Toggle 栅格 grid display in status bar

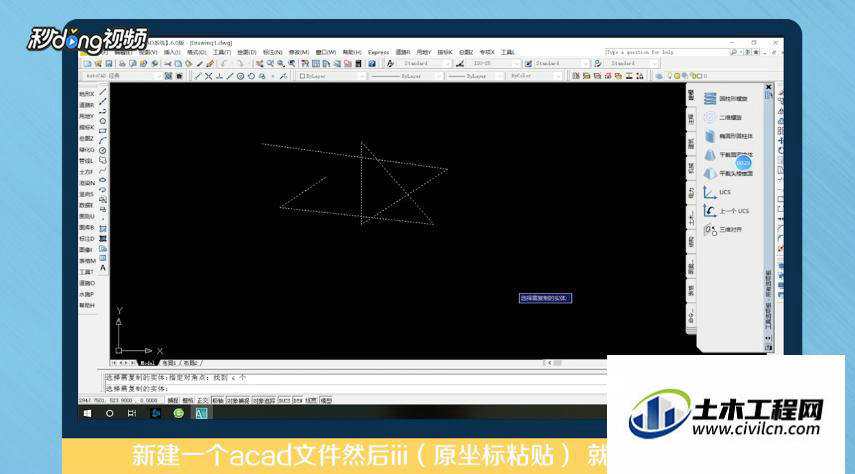pos(188,400)
